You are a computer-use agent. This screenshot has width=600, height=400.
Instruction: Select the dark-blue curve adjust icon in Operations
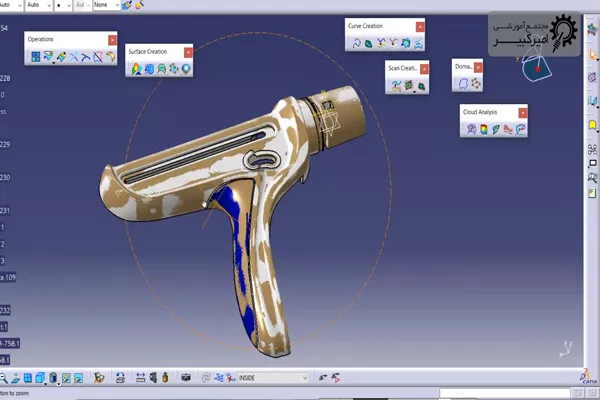[x=86, y=57]
